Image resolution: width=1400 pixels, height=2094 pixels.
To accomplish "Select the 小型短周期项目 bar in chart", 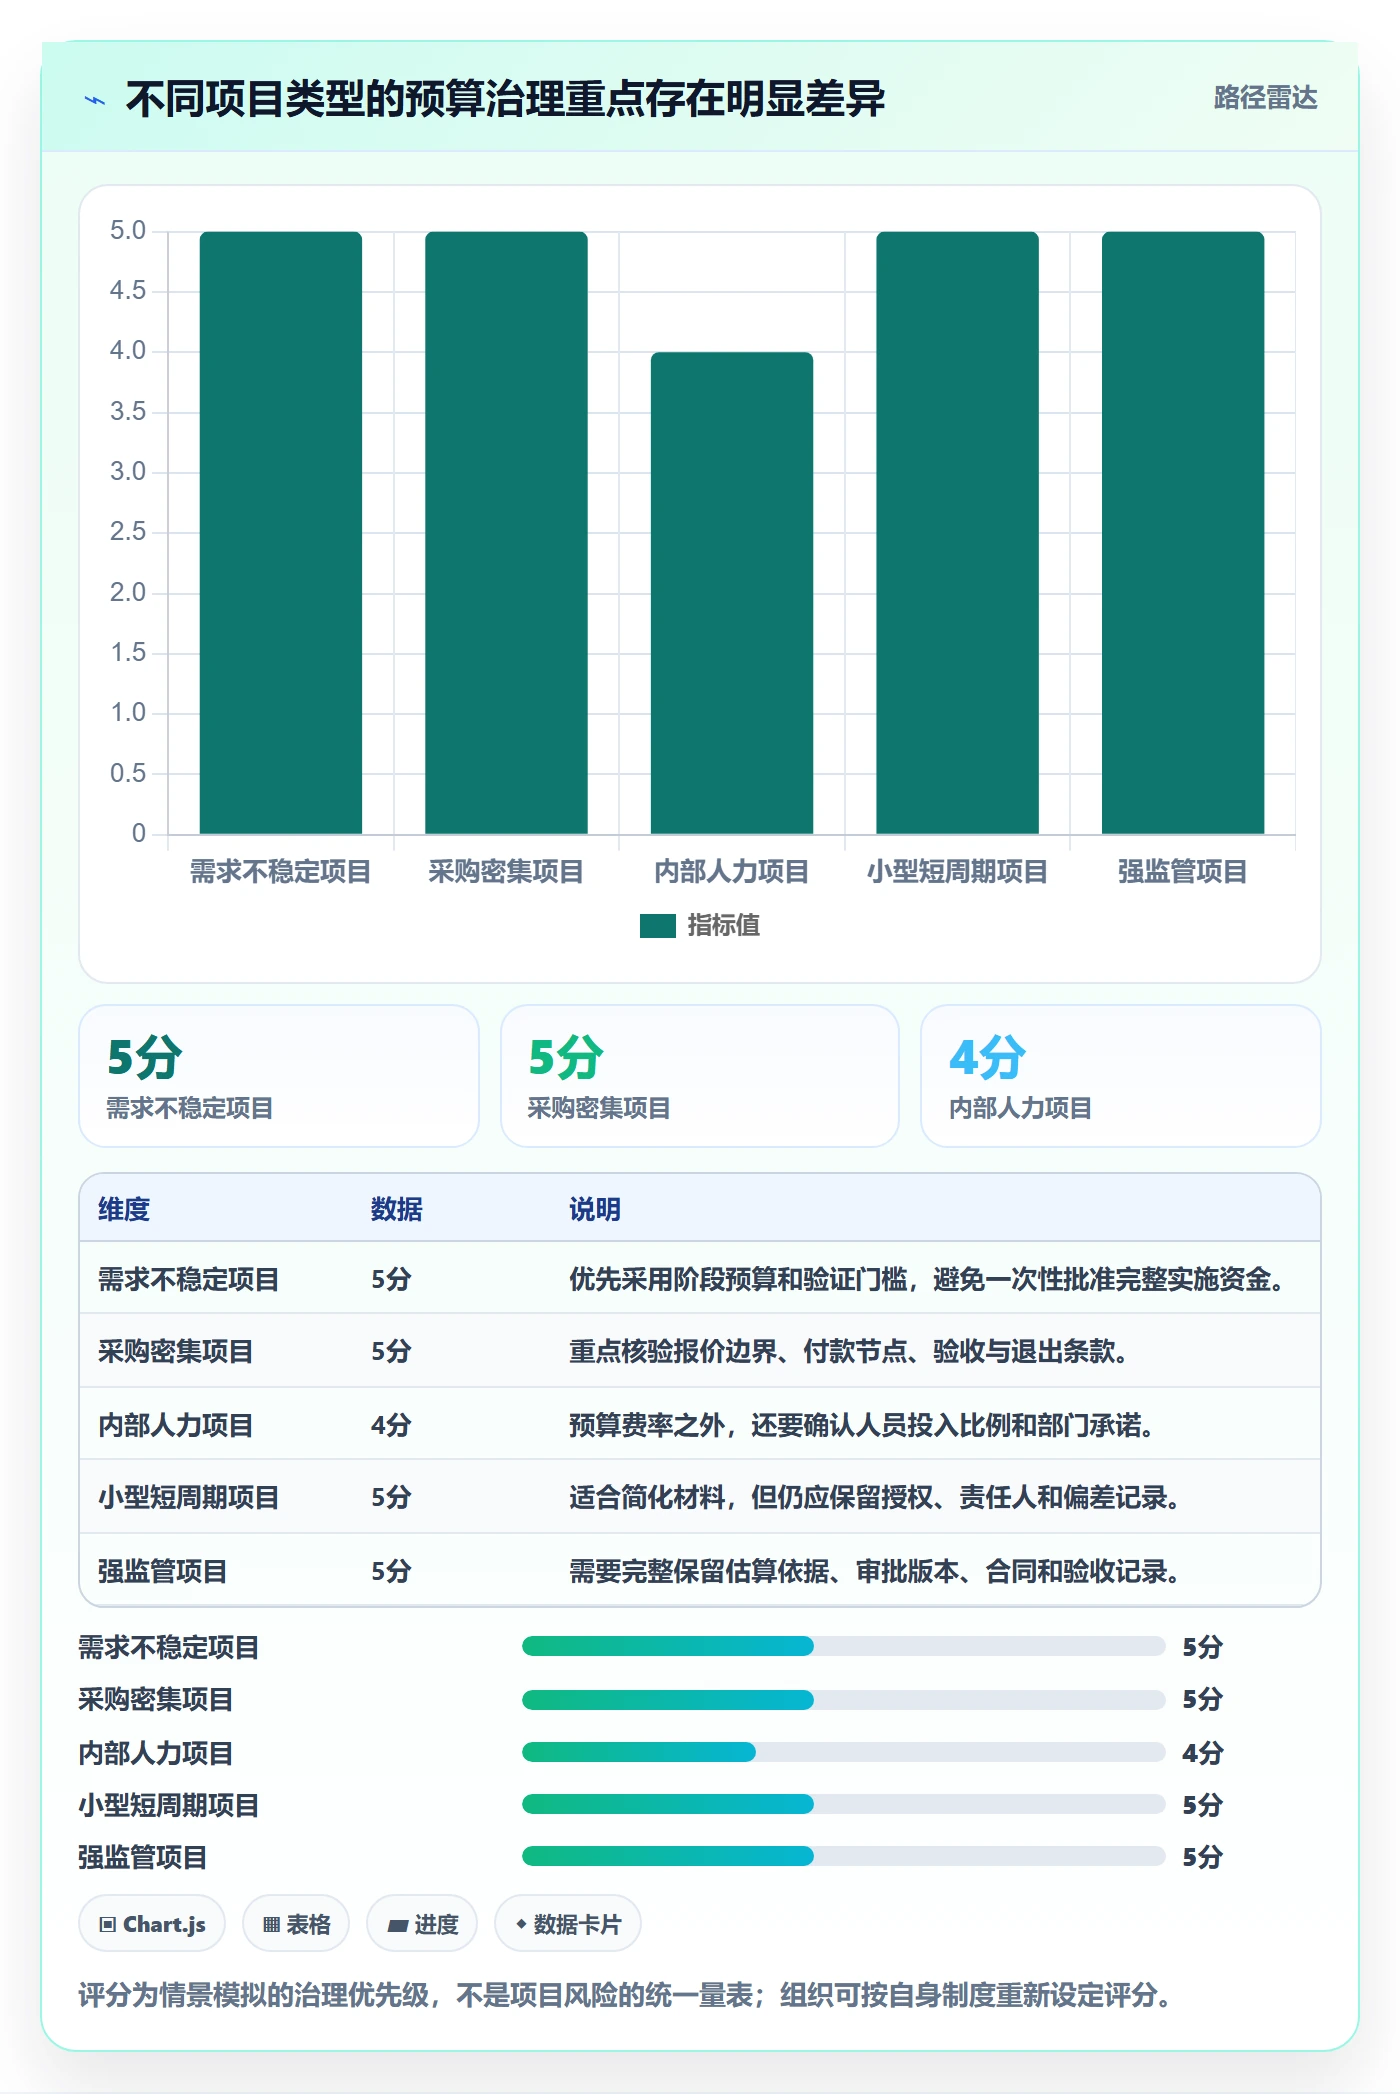I will click(957, 532).
